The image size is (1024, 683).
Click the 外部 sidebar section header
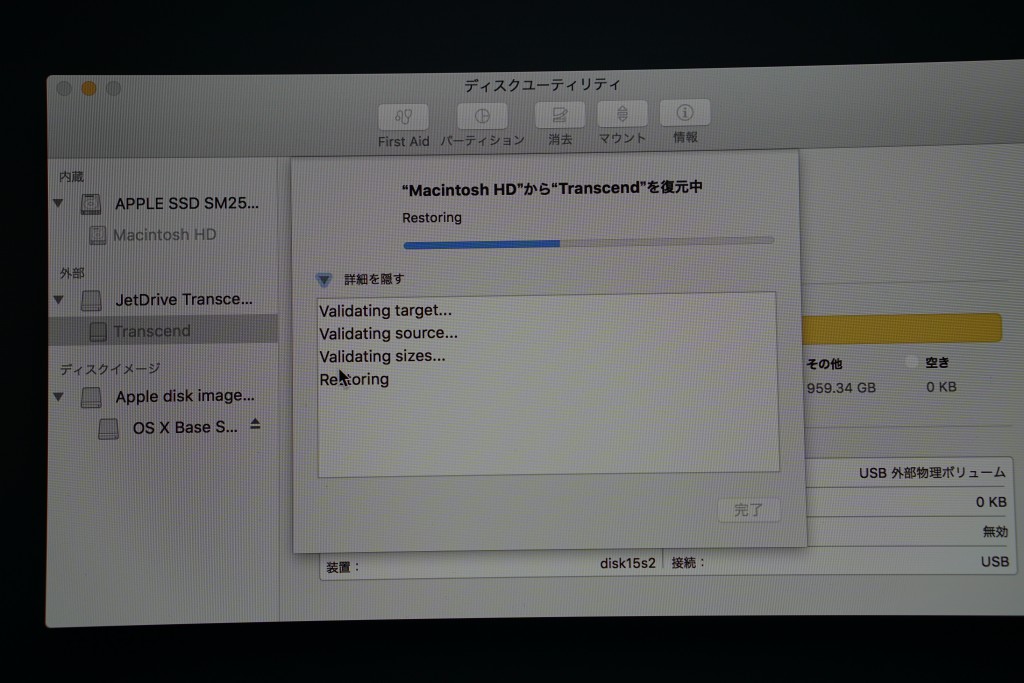72,273
